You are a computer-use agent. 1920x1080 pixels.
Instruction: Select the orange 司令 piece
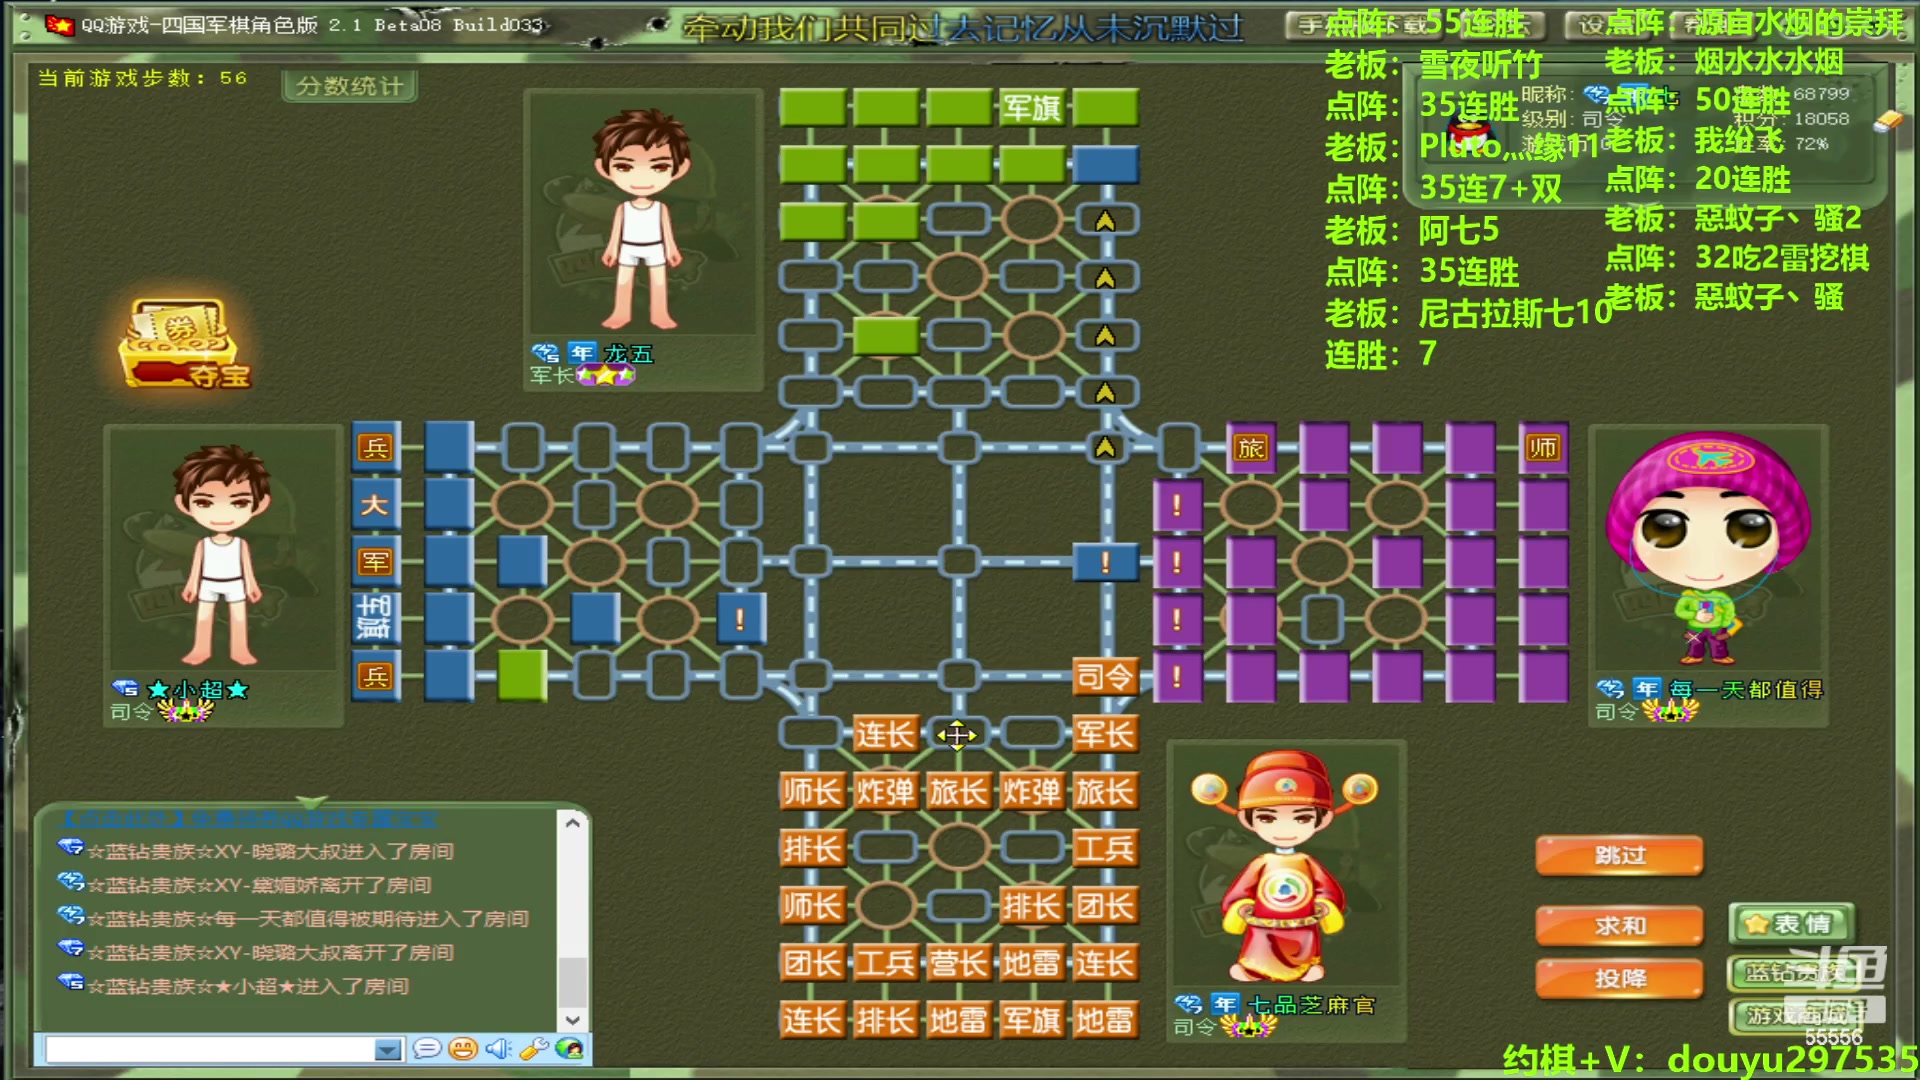pos(1105,677)
